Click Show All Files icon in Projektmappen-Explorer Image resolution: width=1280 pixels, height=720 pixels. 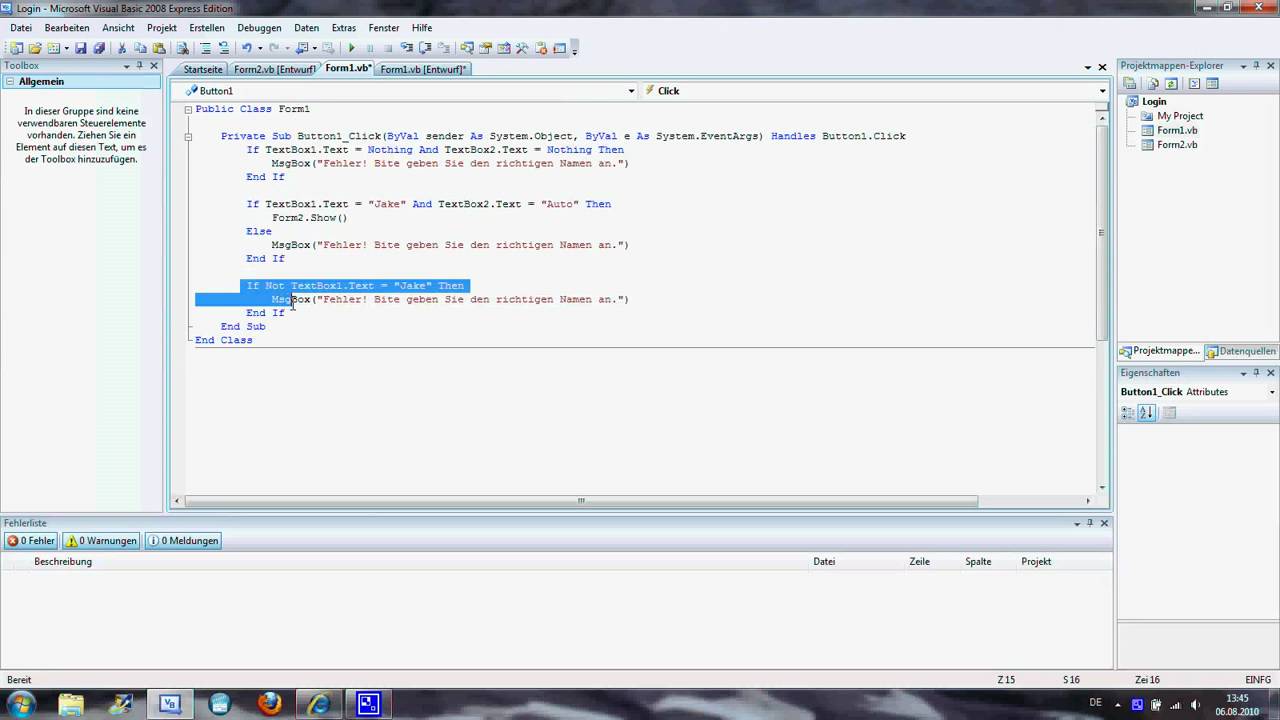click(x=1152, y=84)
